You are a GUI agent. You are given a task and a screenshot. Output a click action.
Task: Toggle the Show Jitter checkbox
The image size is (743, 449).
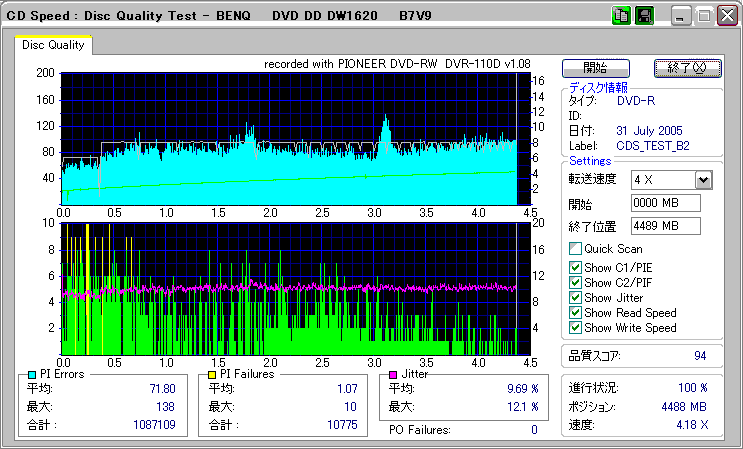tap(575, 298)
